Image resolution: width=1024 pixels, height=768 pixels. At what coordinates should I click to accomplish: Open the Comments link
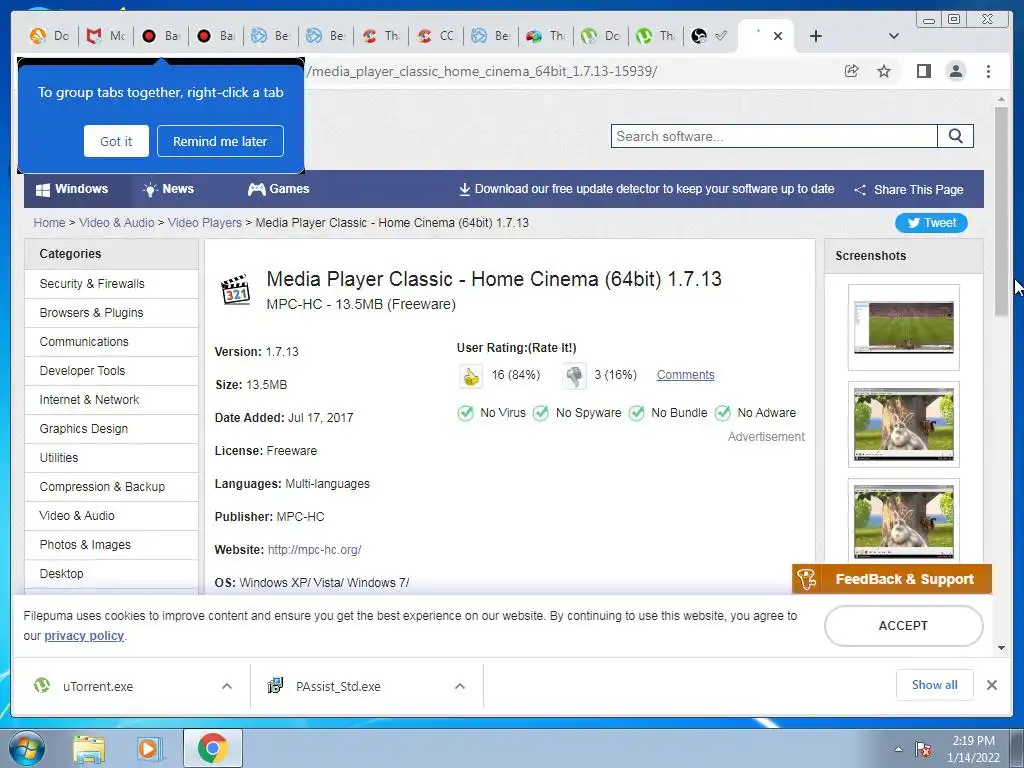685,375
